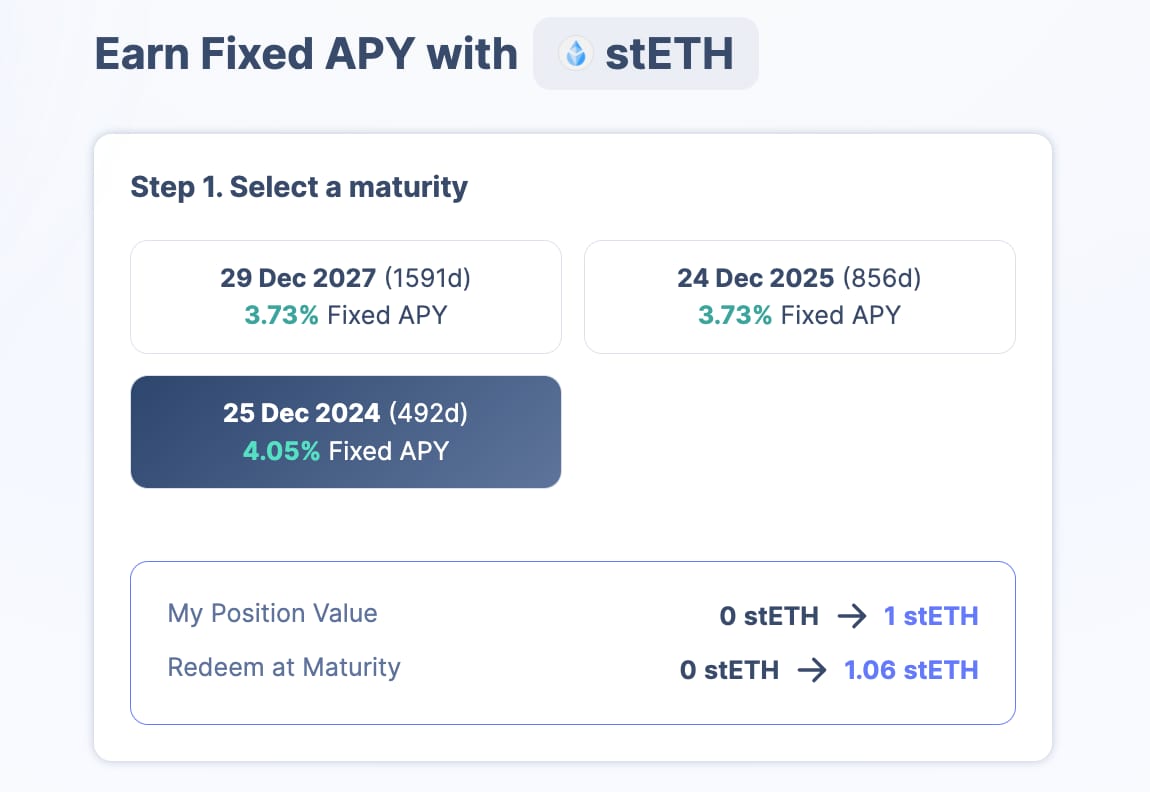Image resolution: width=1150 pixels, height=792 pixels.
Task: Click the 856d duration text
Action: click(881, 278)
